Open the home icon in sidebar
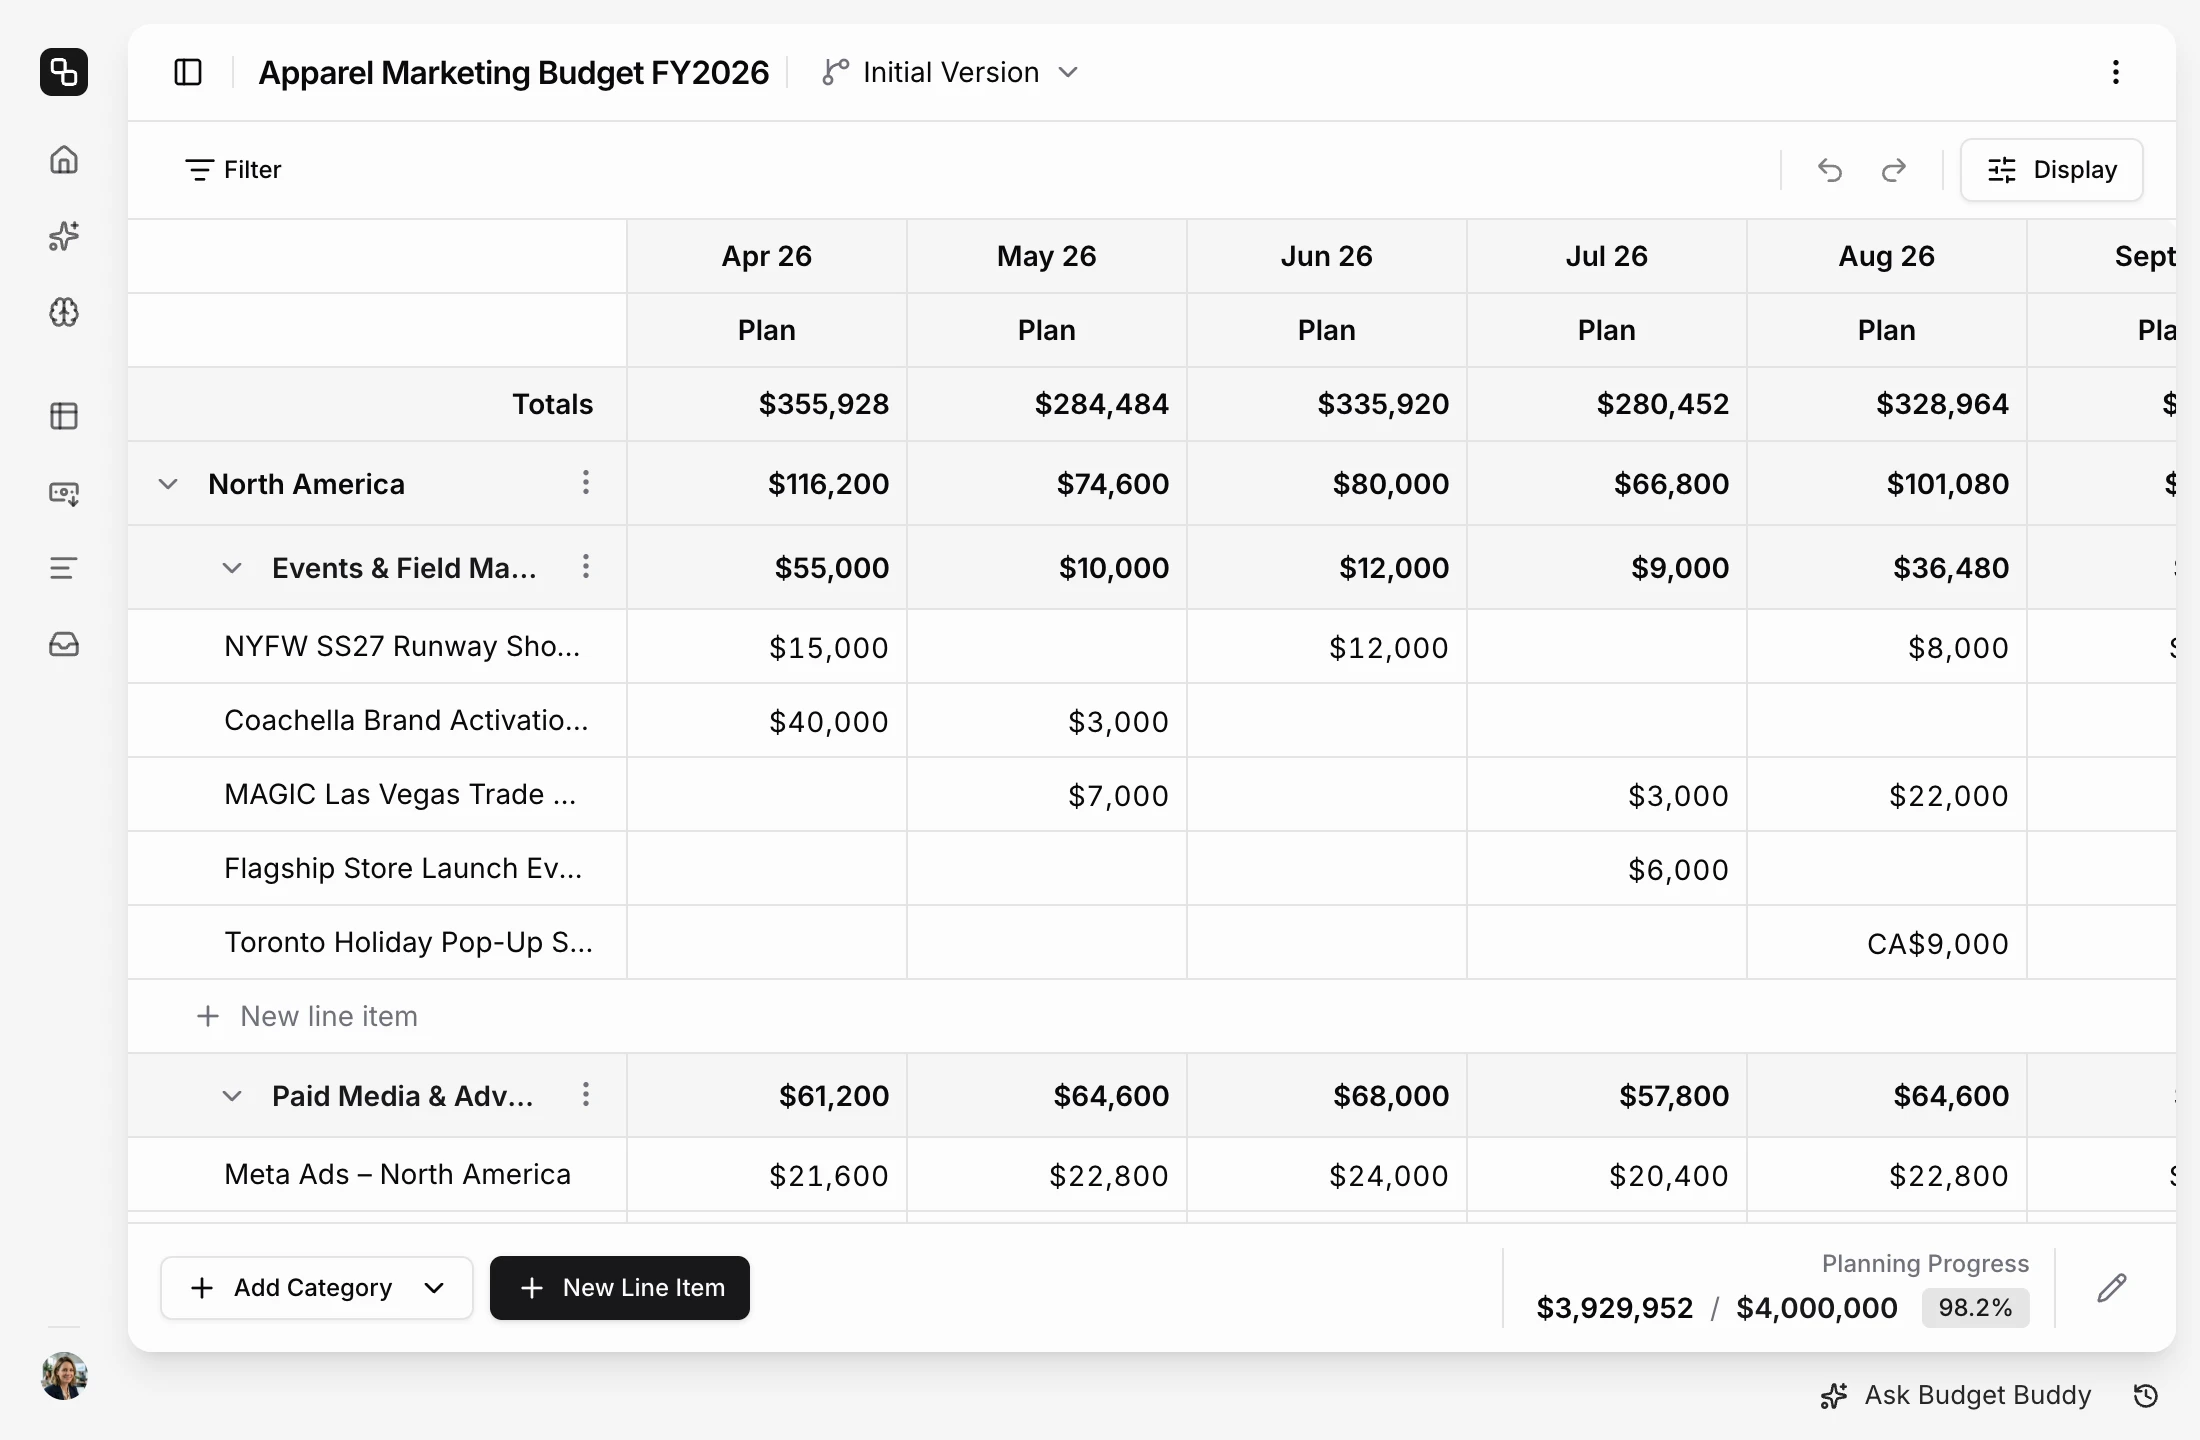Viewport: 2200px width, 1440px height. click(x=64, y=160)
